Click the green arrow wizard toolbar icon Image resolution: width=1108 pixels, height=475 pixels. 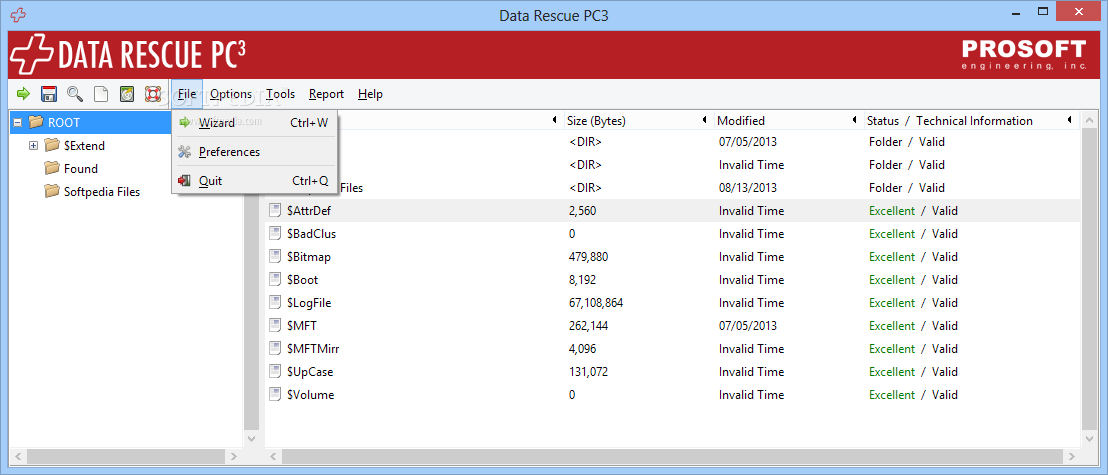click(x=23, y=93)
